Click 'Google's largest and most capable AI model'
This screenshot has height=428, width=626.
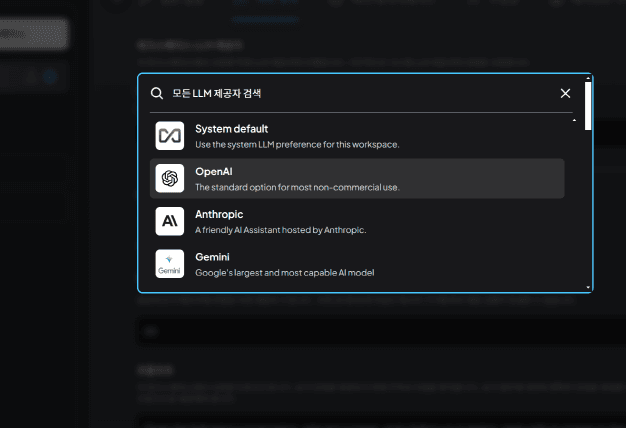(x=285, y=273)
